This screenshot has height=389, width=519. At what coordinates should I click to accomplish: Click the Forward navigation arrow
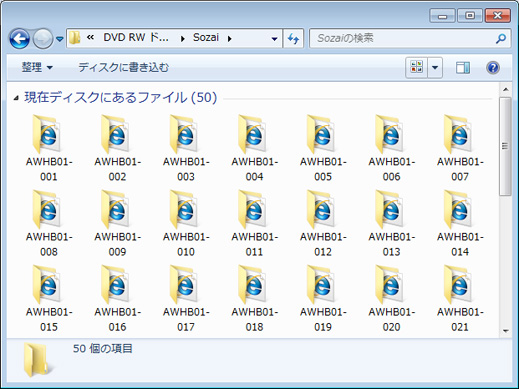coord(43,39)
